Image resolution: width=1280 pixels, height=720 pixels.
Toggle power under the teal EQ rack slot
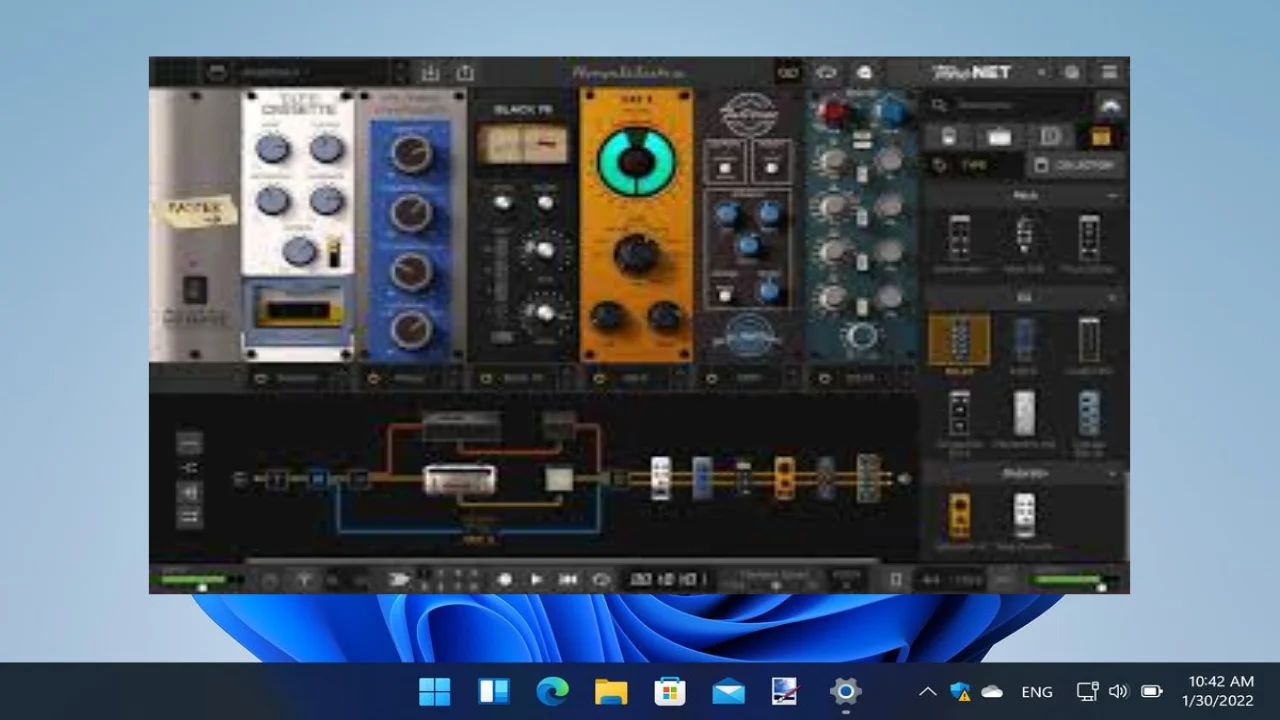[826, 379]
